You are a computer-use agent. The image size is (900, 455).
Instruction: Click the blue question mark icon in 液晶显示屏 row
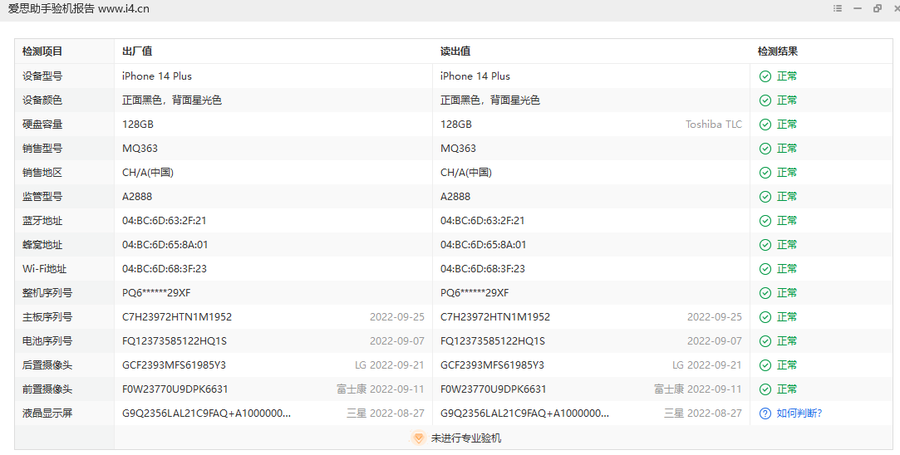[765, 414]
